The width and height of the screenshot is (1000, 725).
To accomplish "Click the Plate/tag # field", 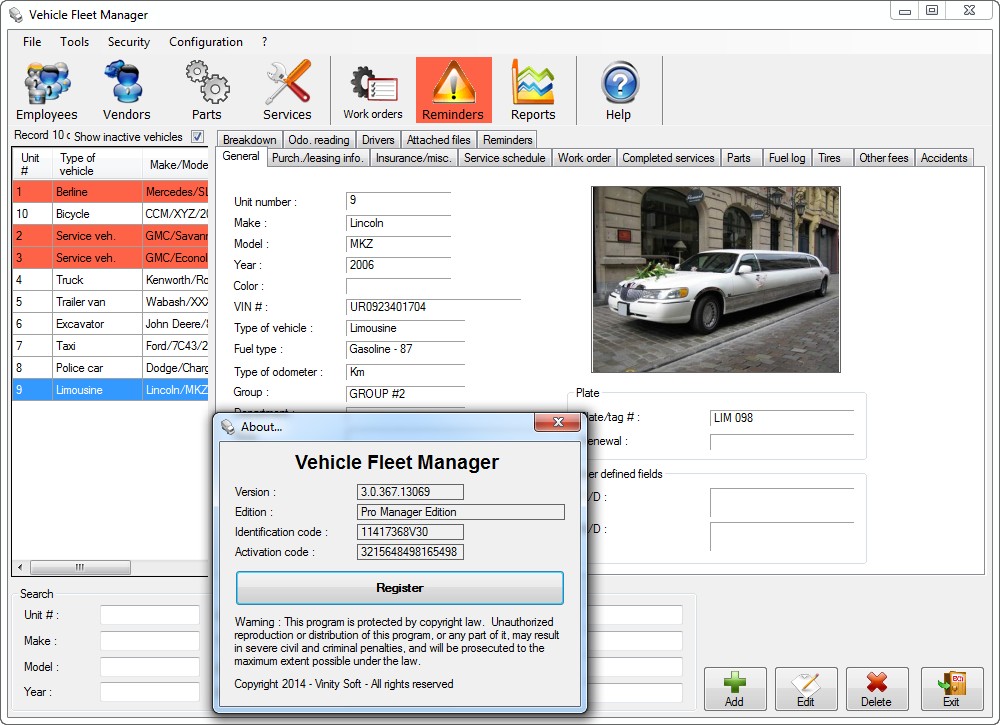I will tap(782, 418).
